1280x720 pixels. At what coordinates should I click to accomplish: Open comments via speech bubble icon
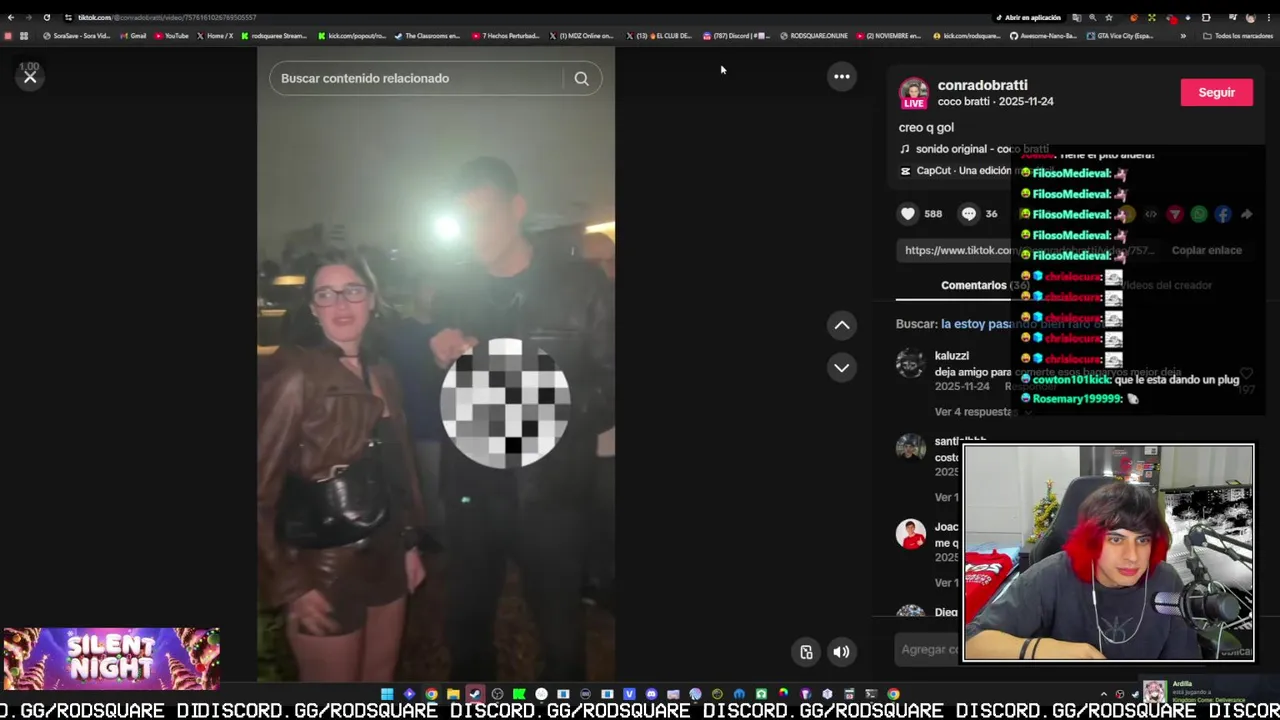(968, 213)
